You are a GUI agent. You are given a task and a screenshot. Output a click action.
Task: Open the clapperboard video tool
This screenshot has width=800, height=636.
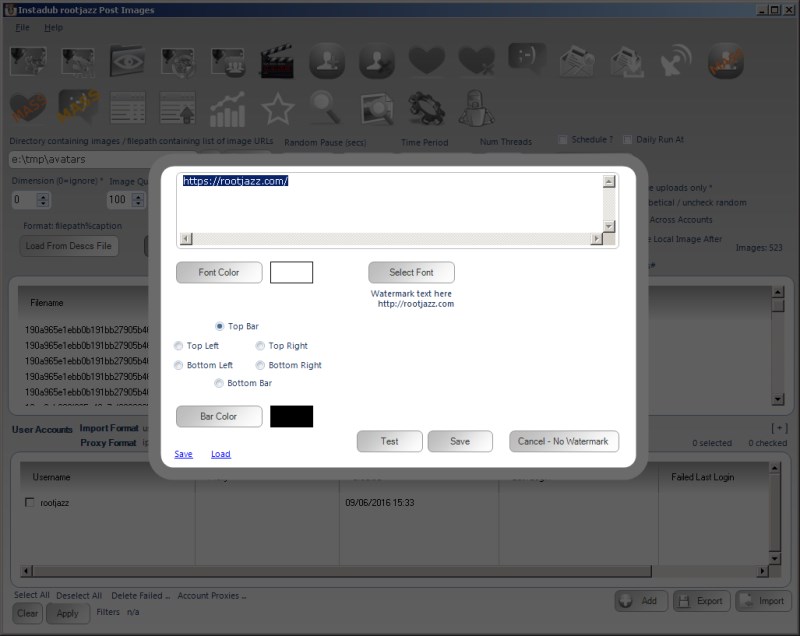[277, 61]
